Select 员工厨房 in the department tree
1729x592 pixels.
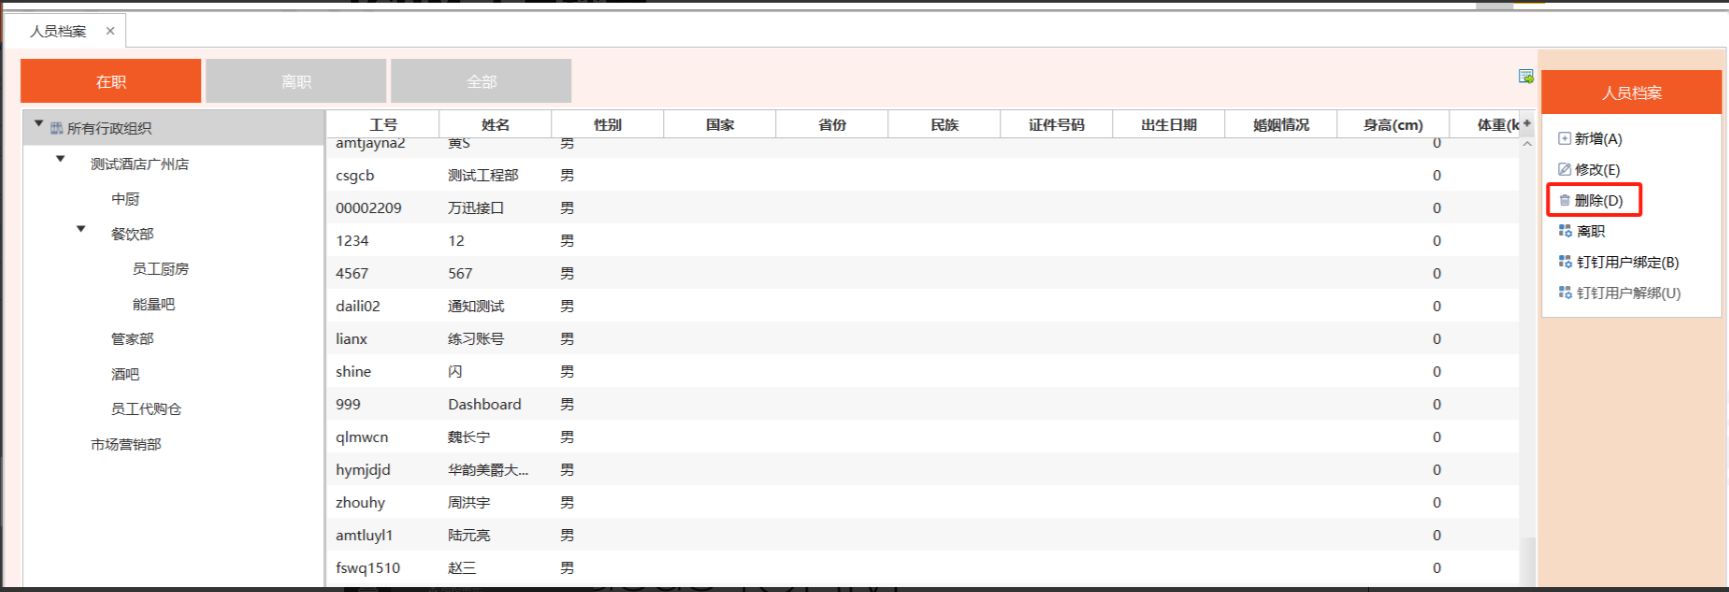pyautogui.click(x=160, y=269)
